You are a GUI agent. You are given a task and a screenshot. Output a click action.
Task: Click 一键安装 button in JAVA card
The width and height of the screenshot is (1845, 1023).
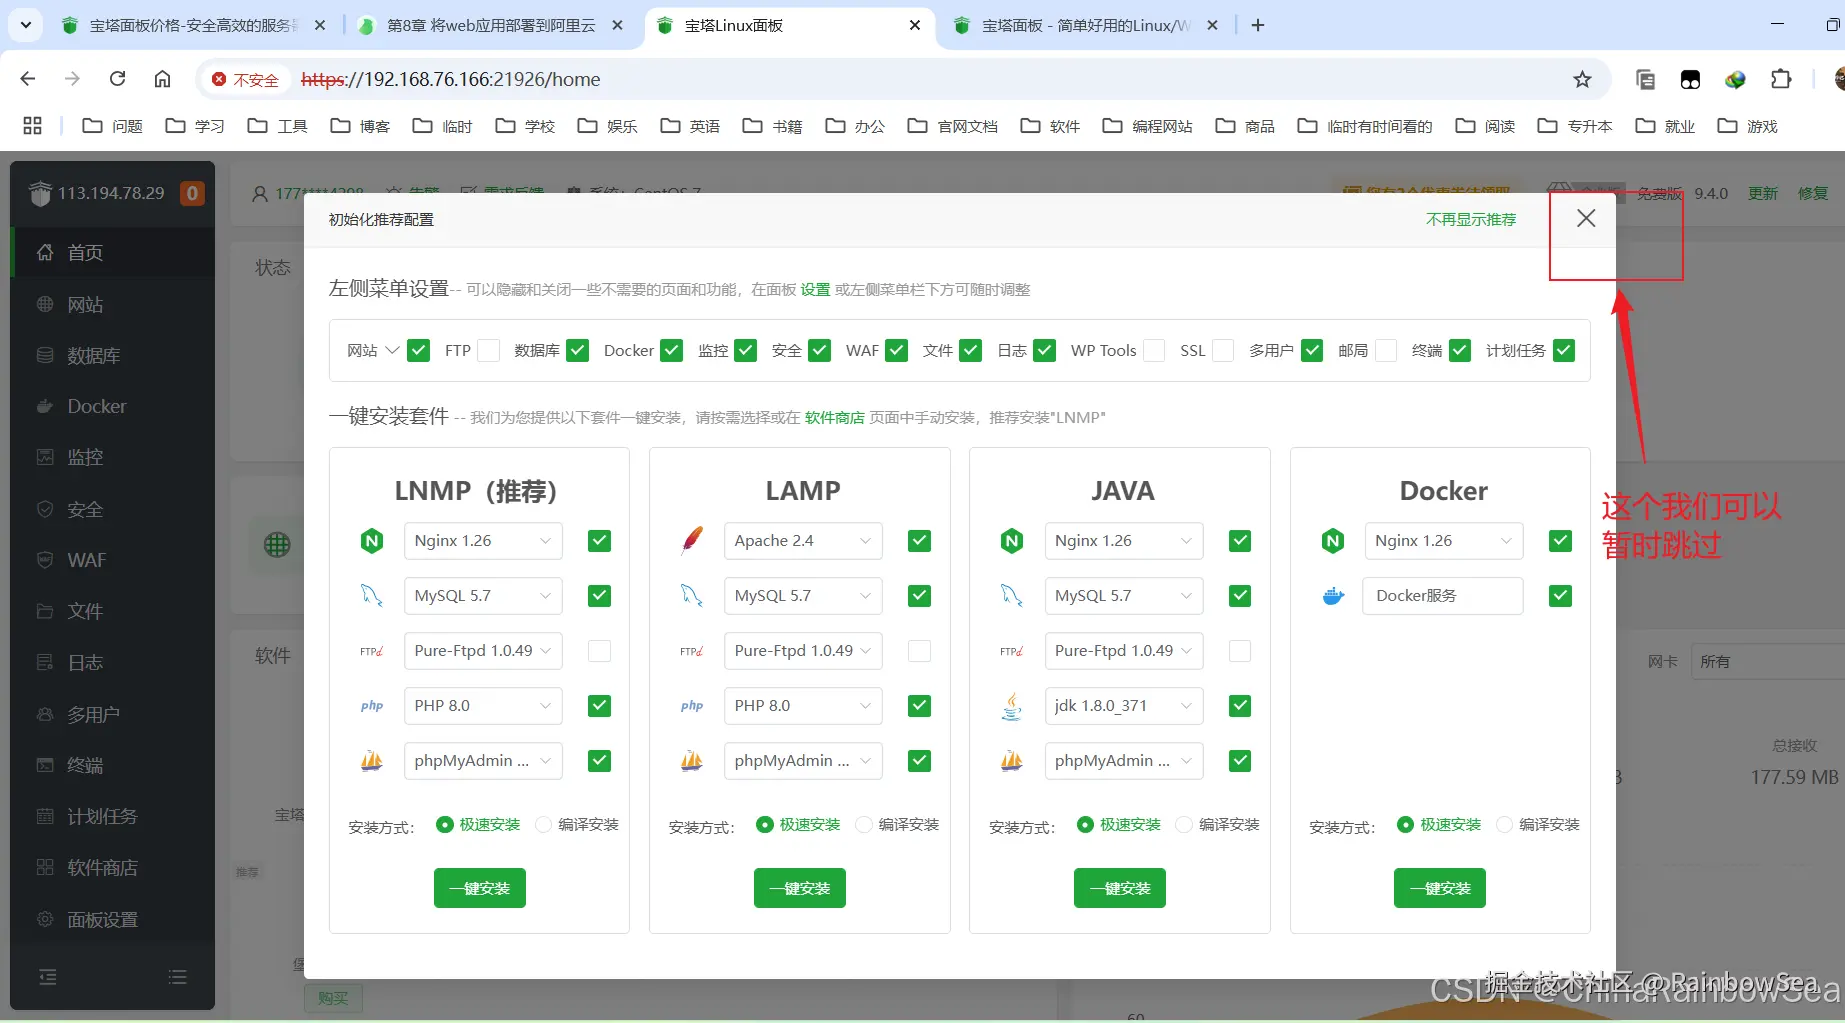pyautogui.click(x=1120, y=888)
